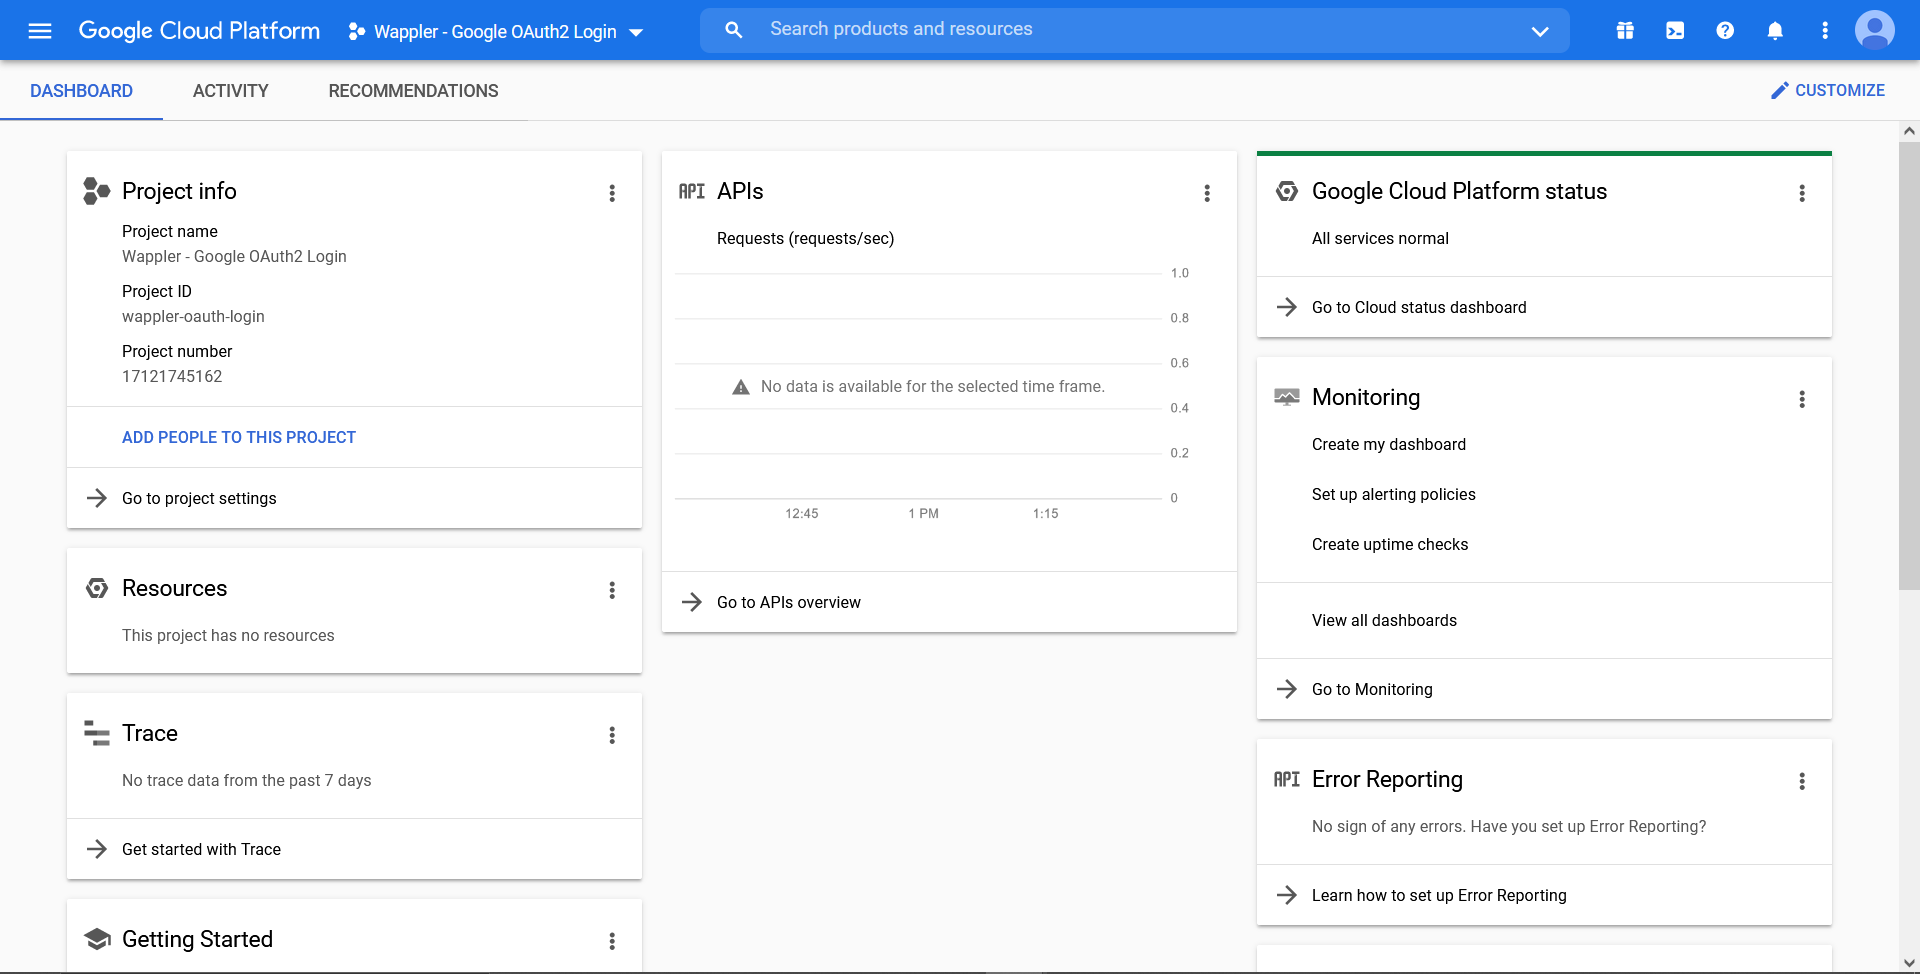Go to Cloud status dashboard
The image size is (1920, 974).
tap(1419, 307)
